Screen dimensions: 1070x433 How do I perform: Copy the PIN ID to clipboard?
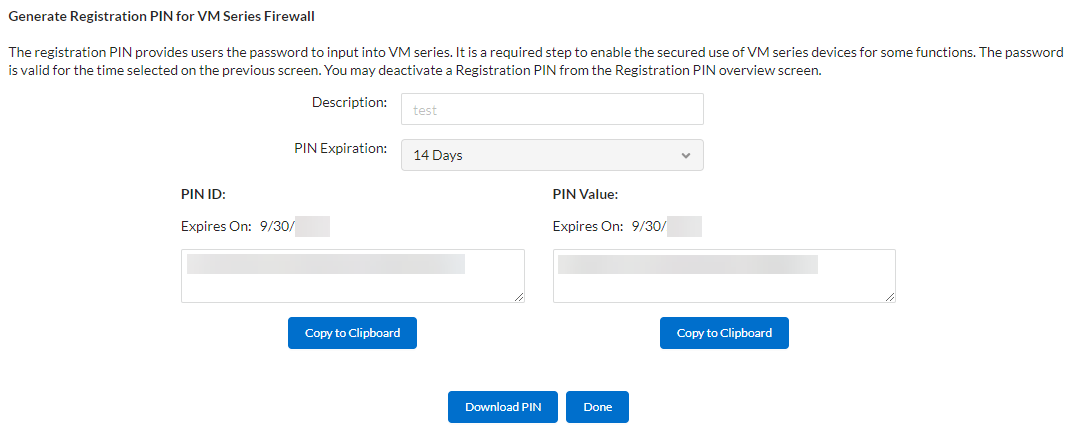[352, 333]
